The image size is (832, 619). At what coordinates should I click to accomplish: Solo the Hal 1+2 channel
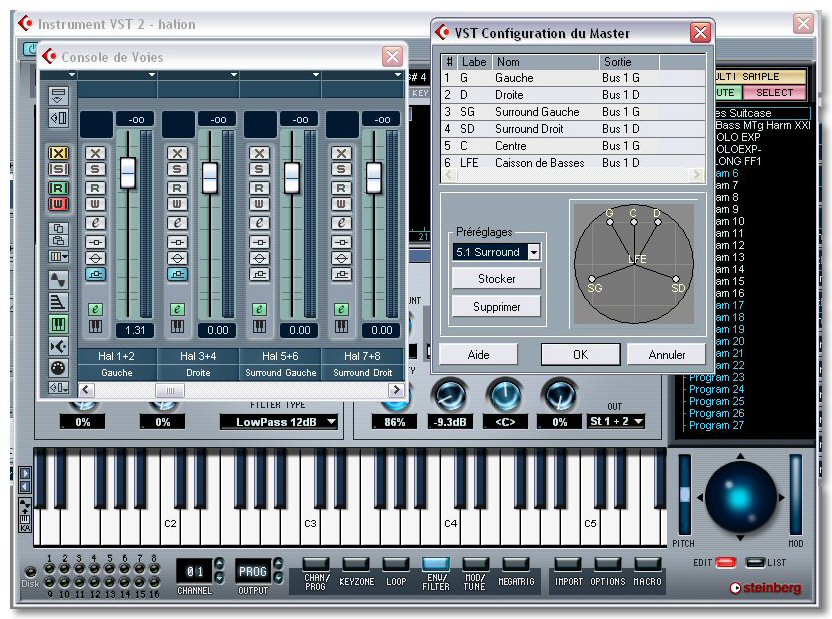click(96, 169)
